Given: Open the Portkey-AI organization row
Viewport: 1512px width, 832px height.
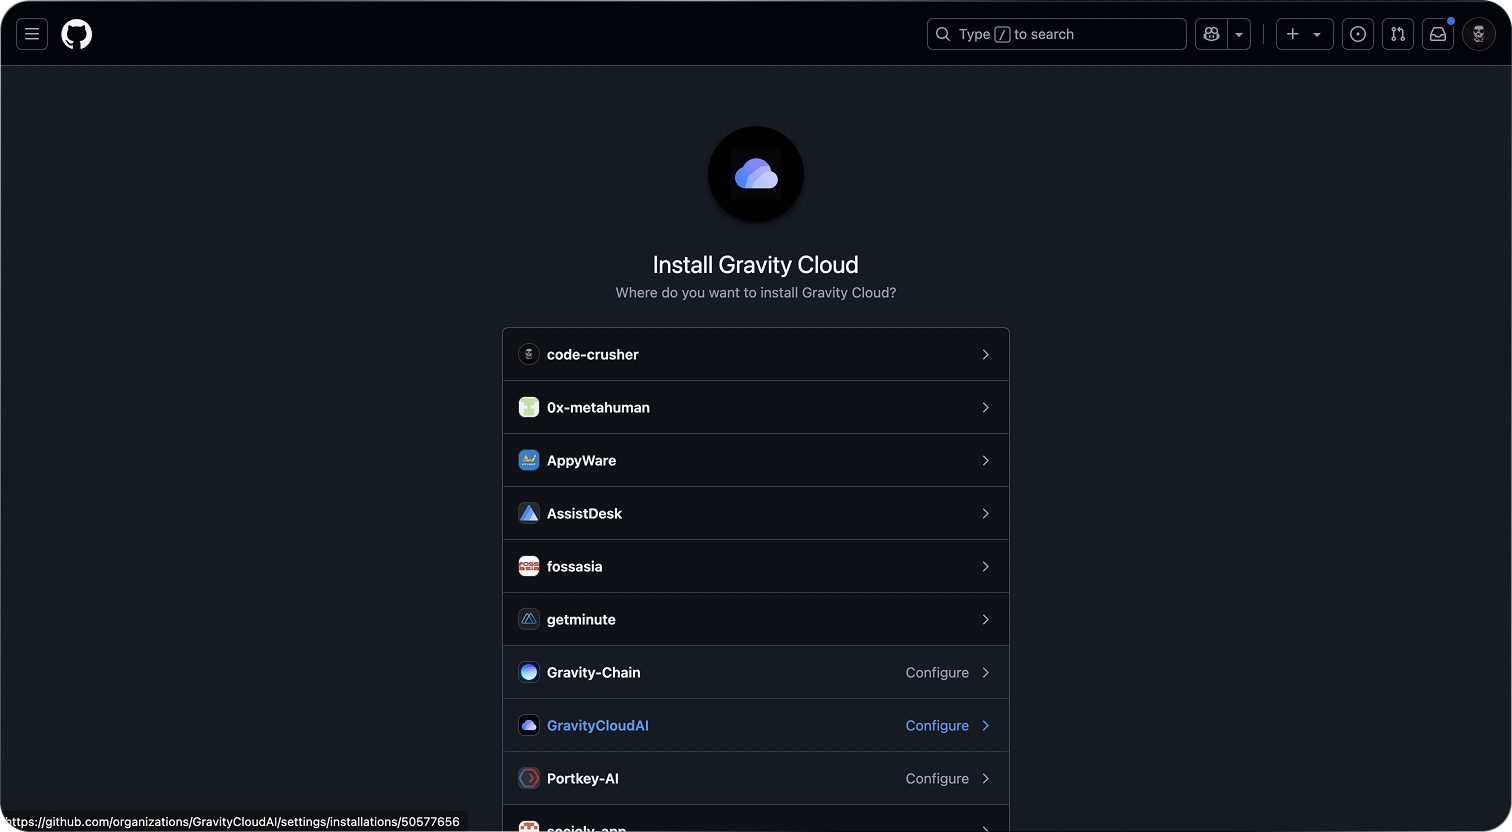Looking at the screenshot, I should (x=756, y=778).
